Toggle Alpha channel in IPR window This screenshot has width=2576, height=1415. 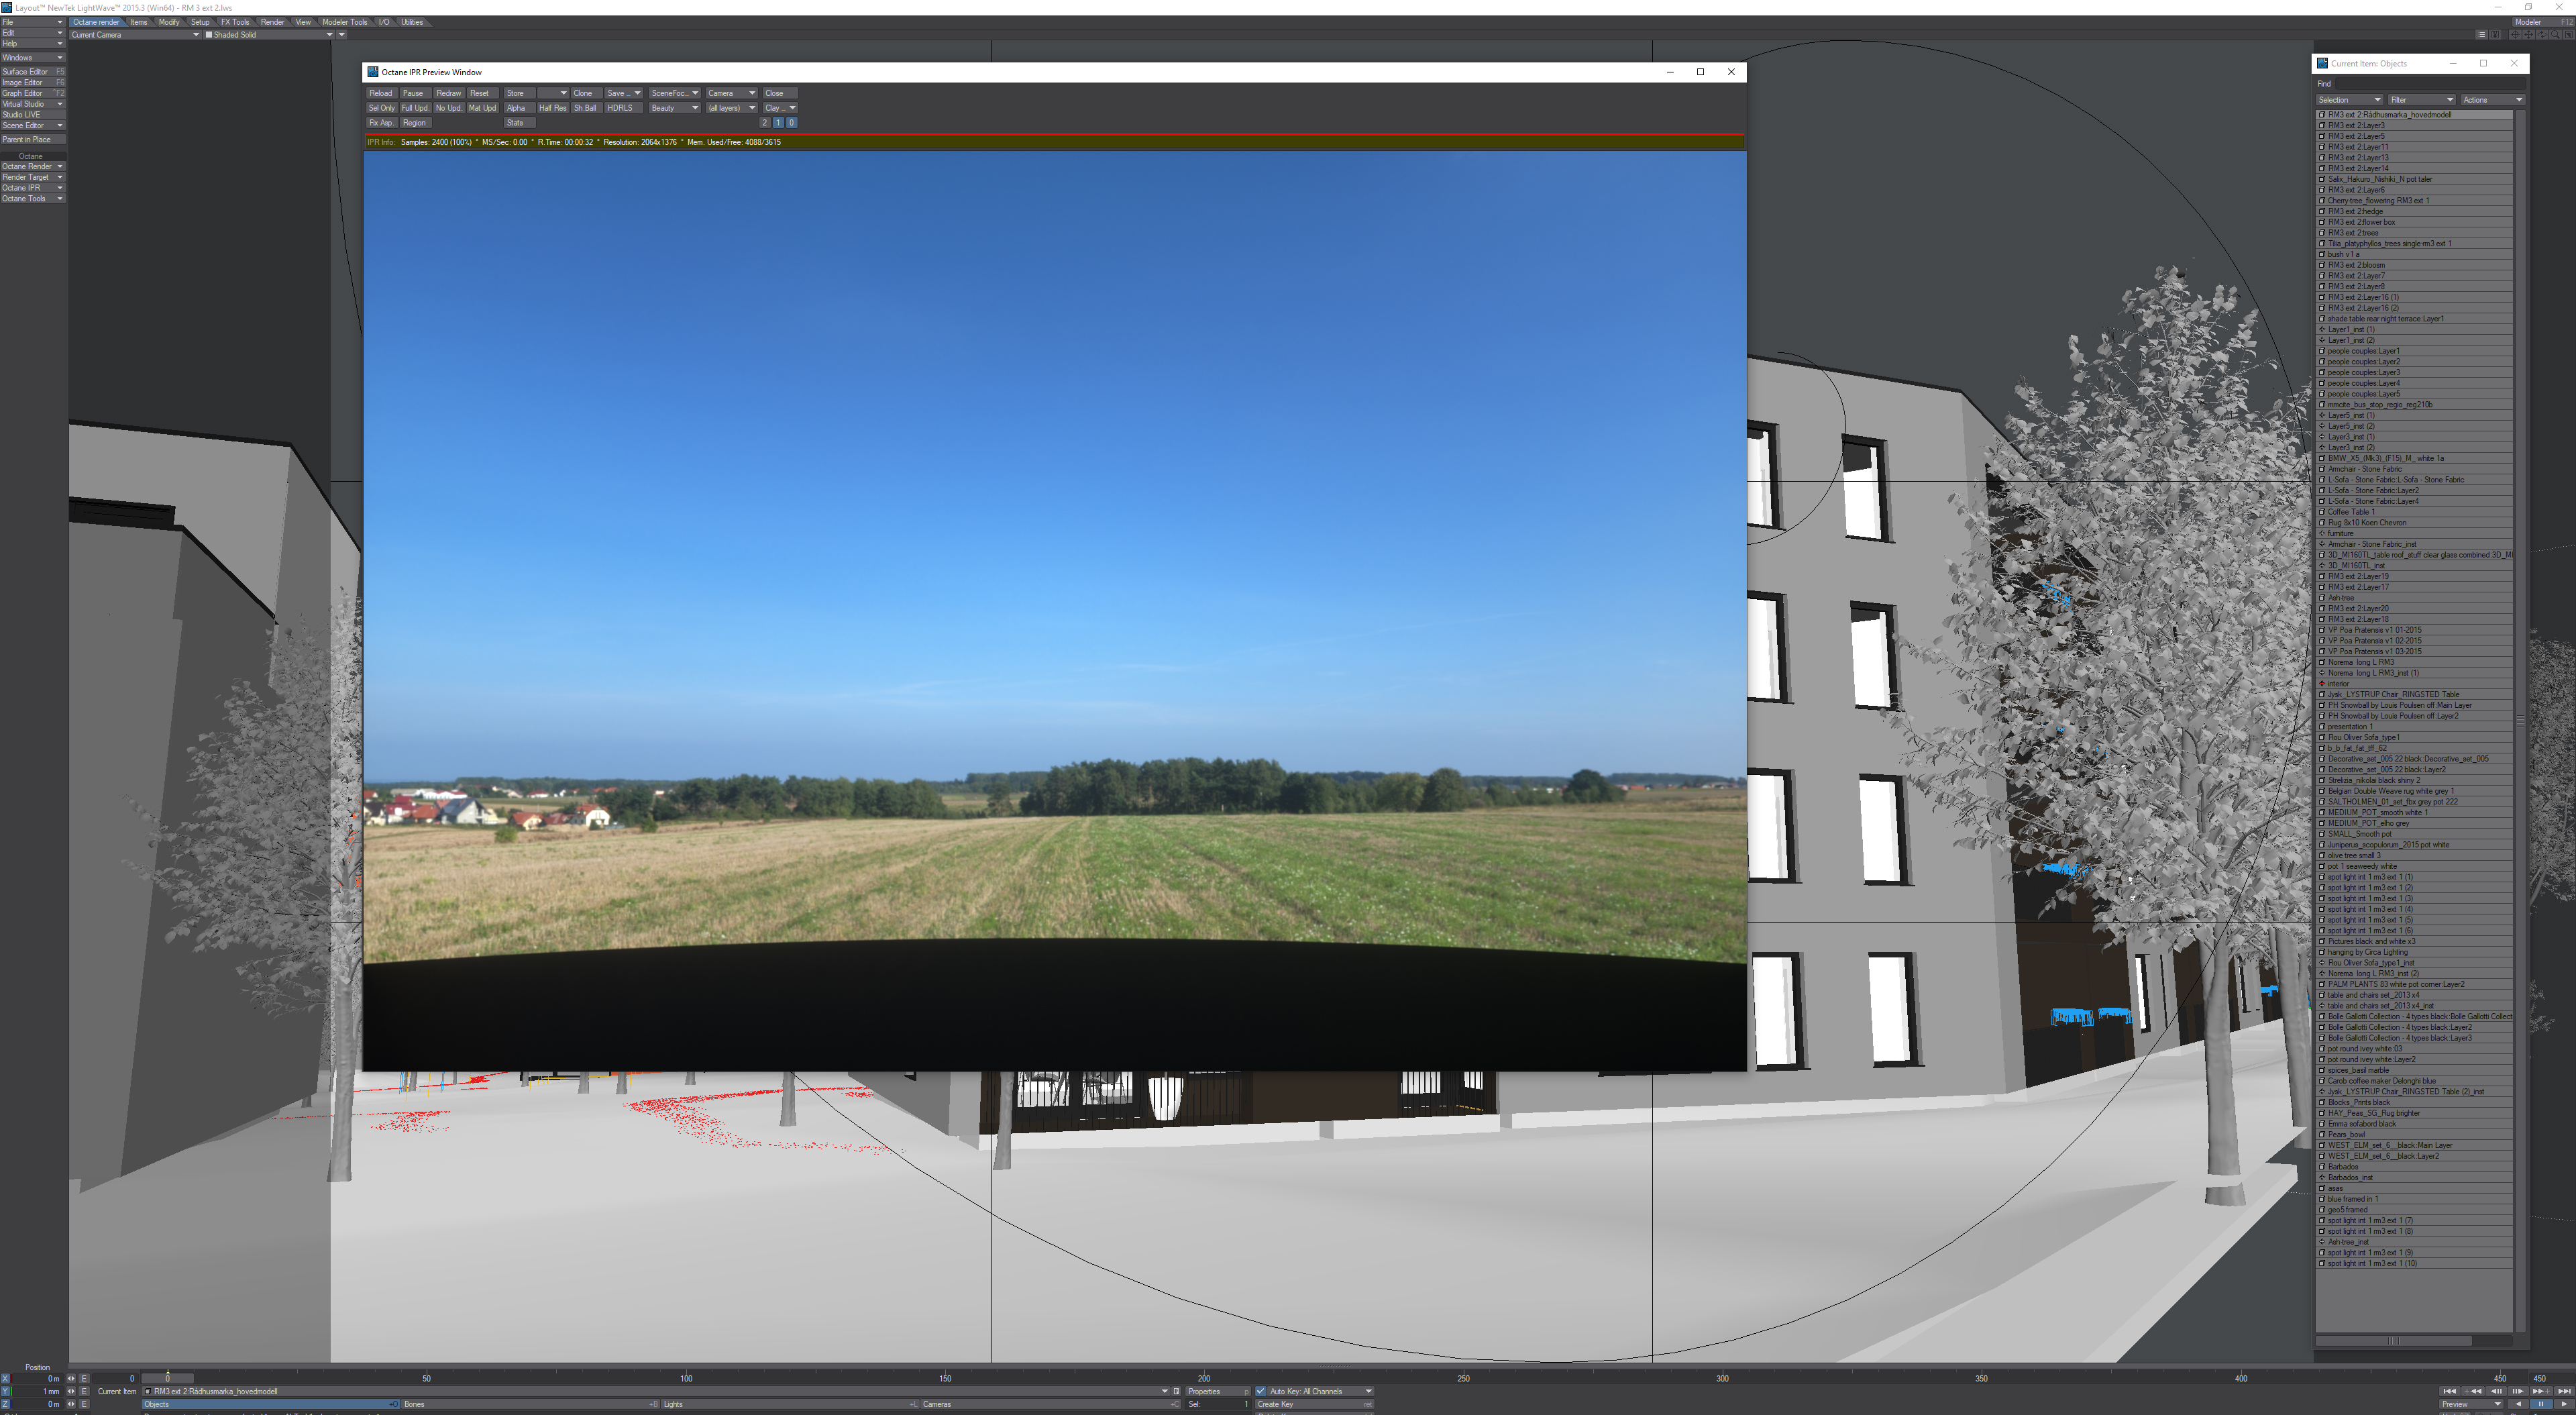[516, 108]
